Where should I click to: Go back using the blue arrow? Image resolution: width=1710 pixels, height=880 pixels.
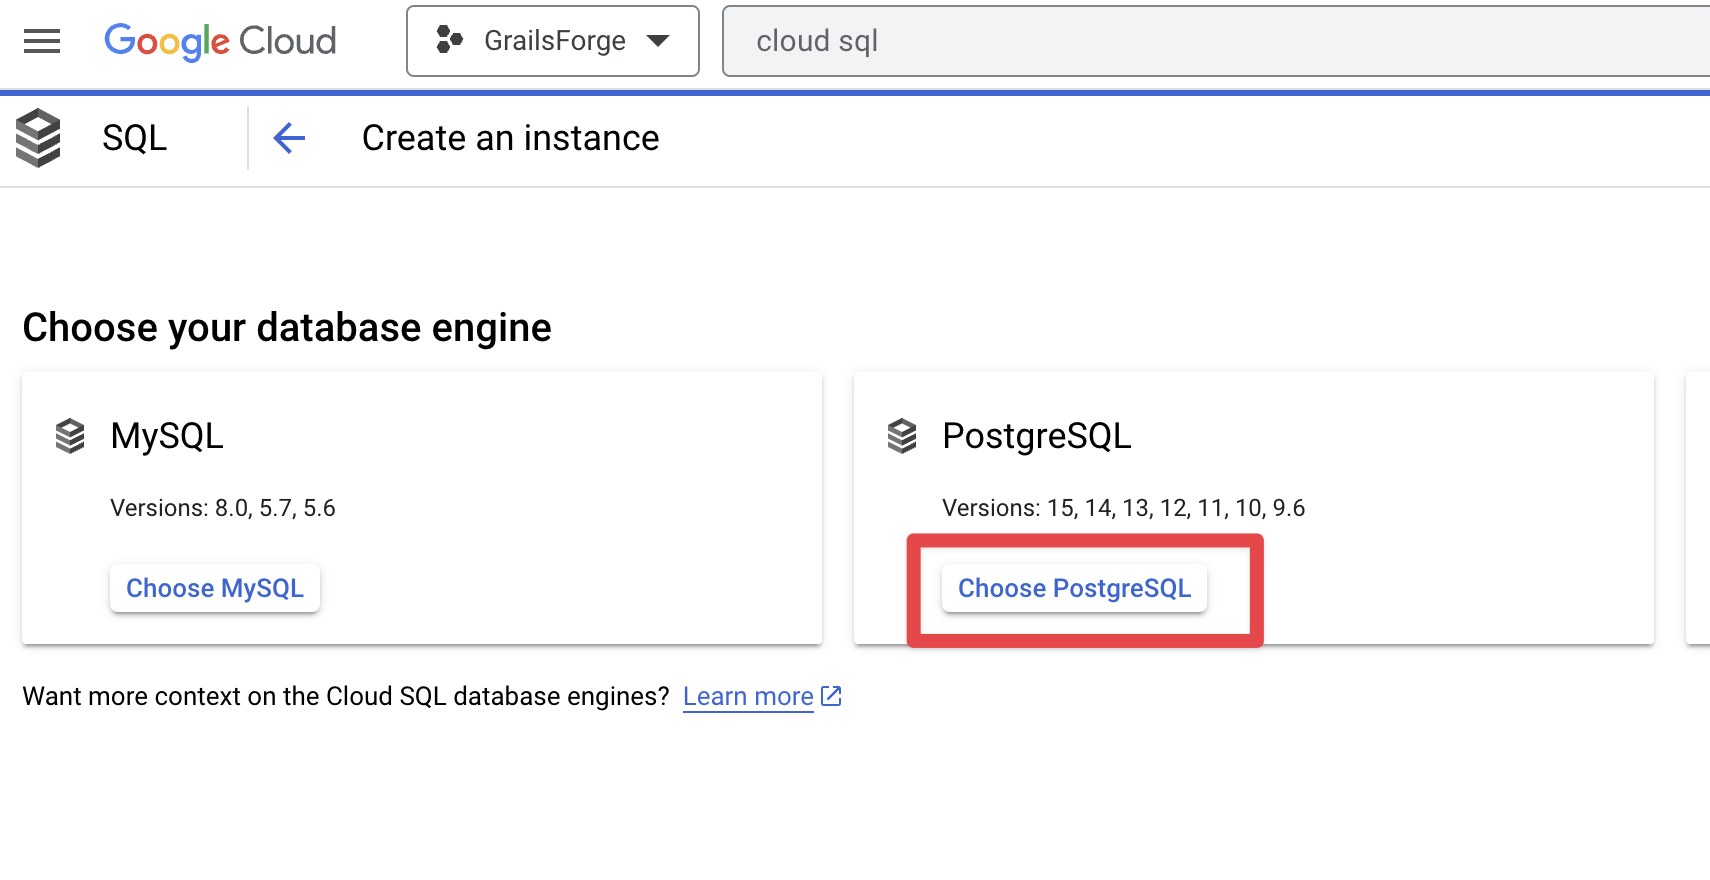(289, 138)
